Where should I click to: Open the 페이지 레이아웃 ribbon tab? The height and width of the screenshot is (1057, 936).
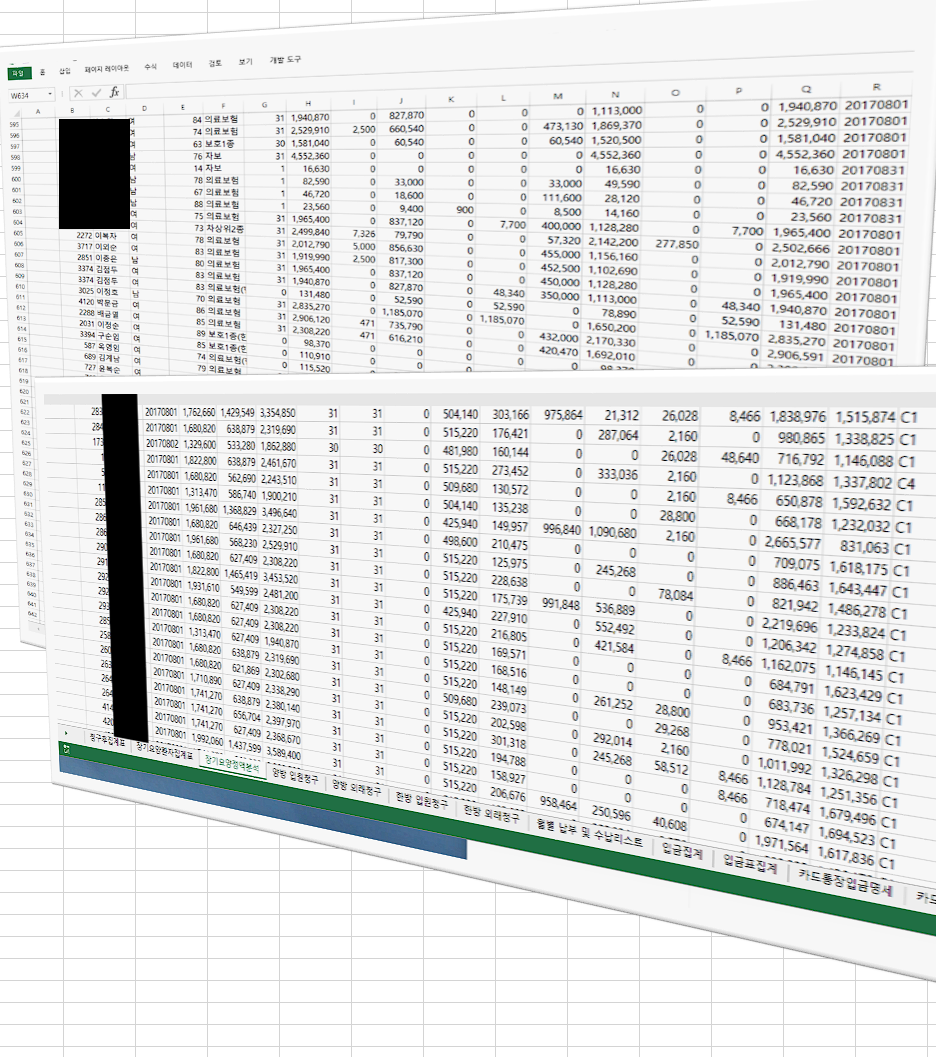[106, 69]
